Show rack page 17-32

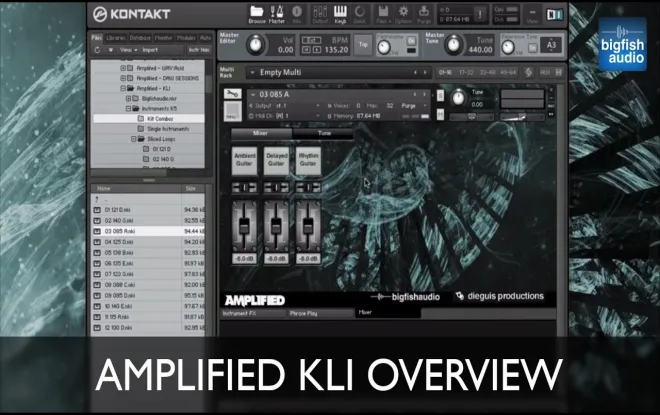click(x=466, y=72)
